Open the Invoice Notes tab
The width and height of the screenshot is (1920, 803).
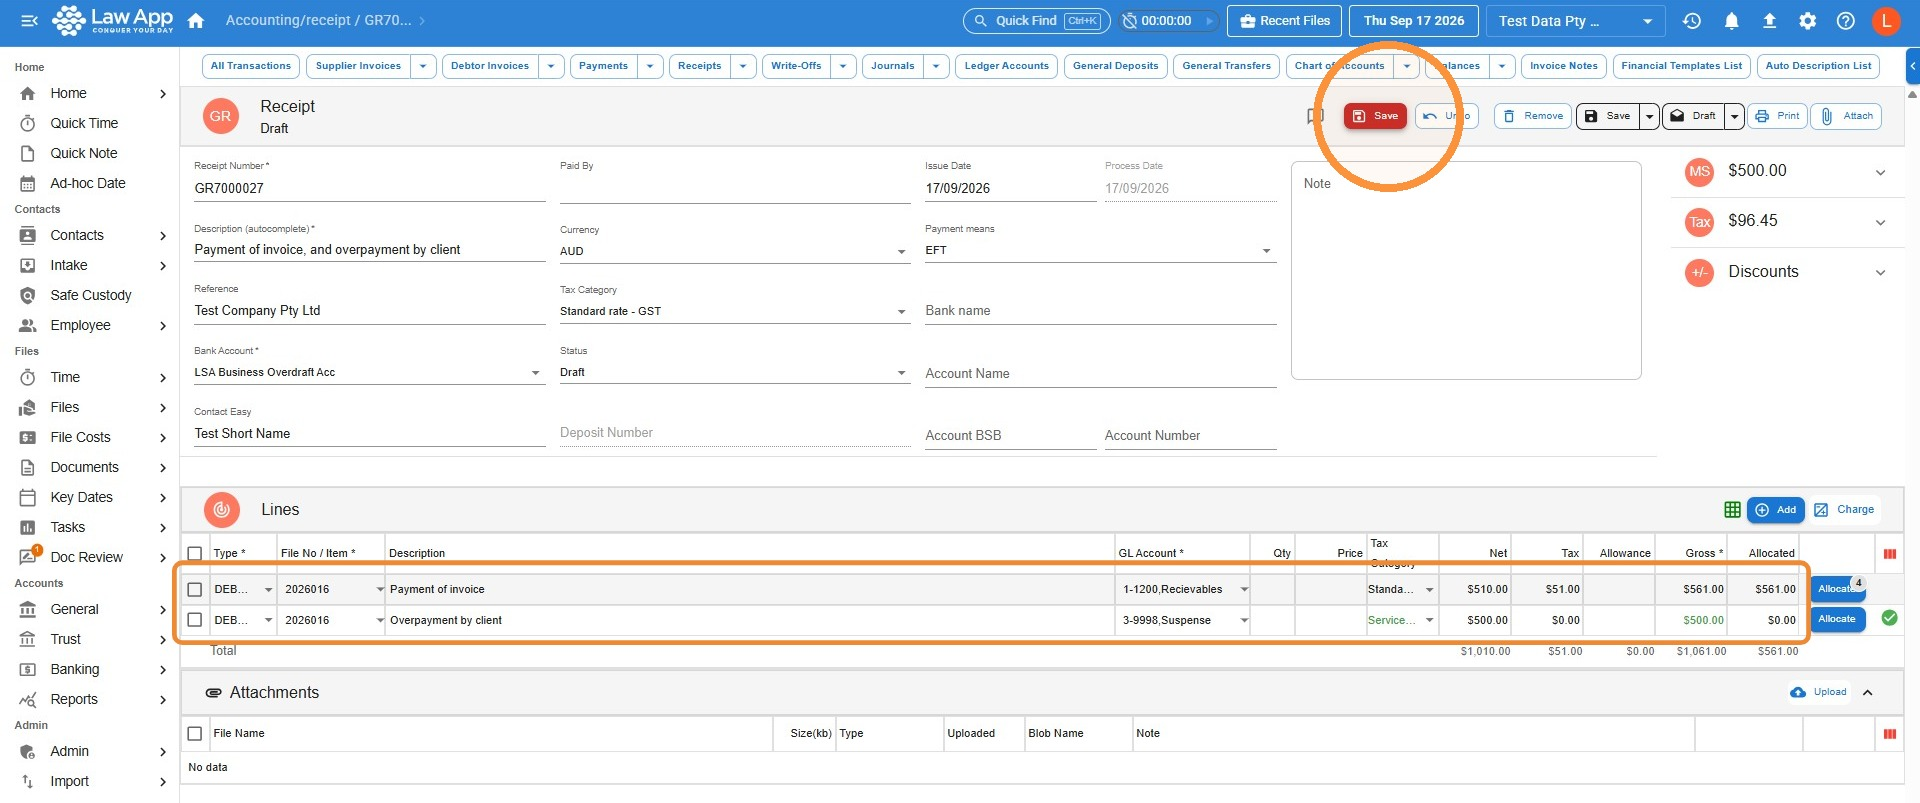pos(1563,66)
